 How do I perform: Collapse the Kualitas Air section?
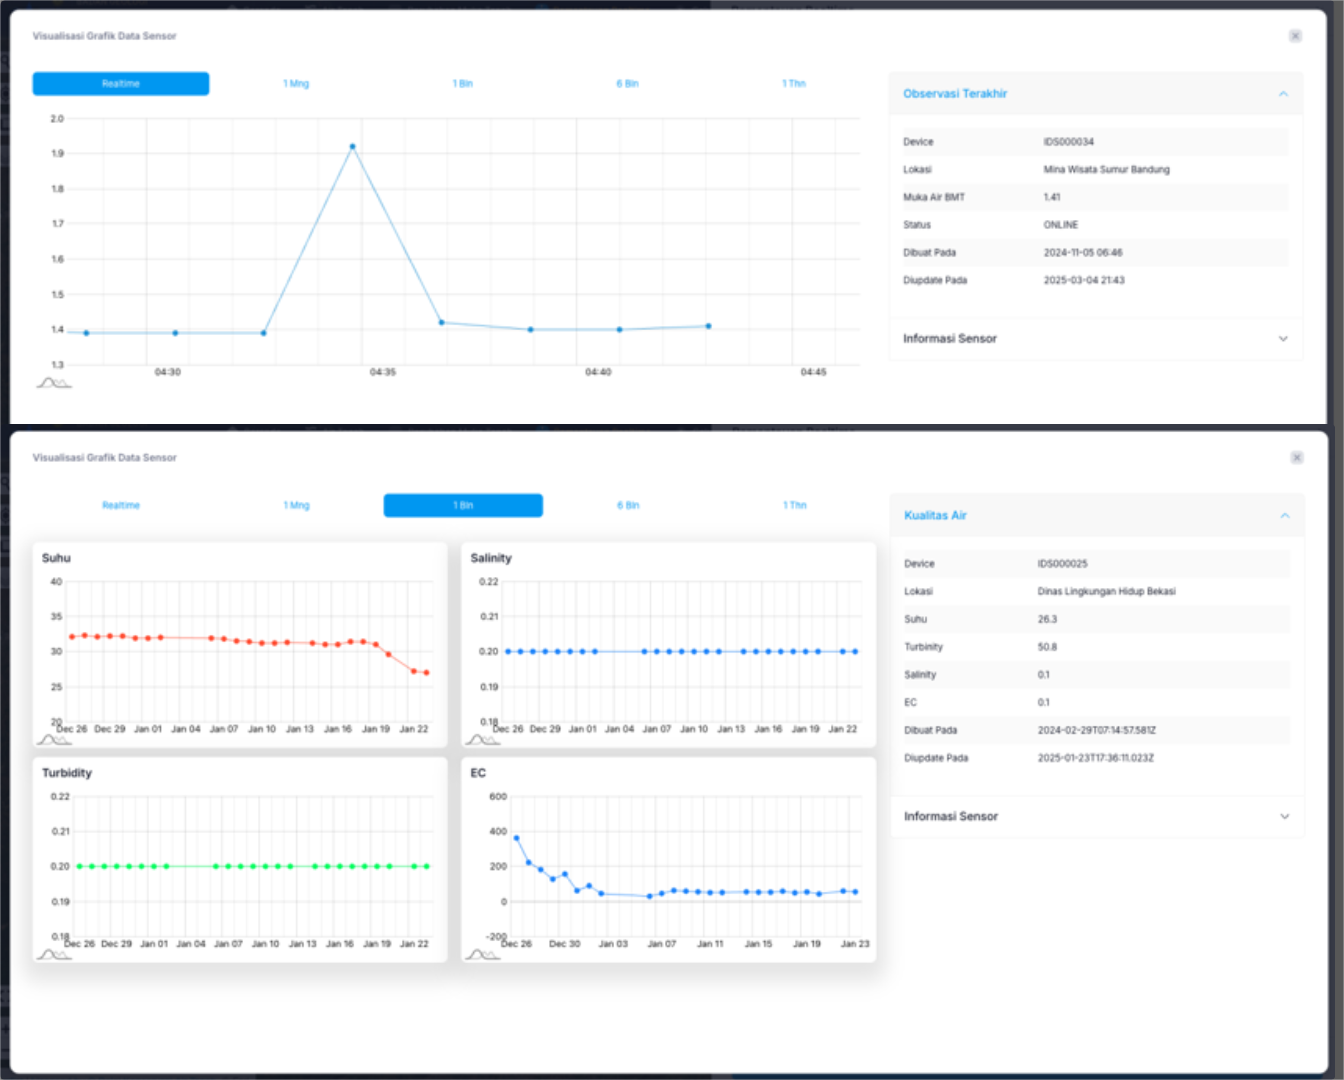[1284, 516]
